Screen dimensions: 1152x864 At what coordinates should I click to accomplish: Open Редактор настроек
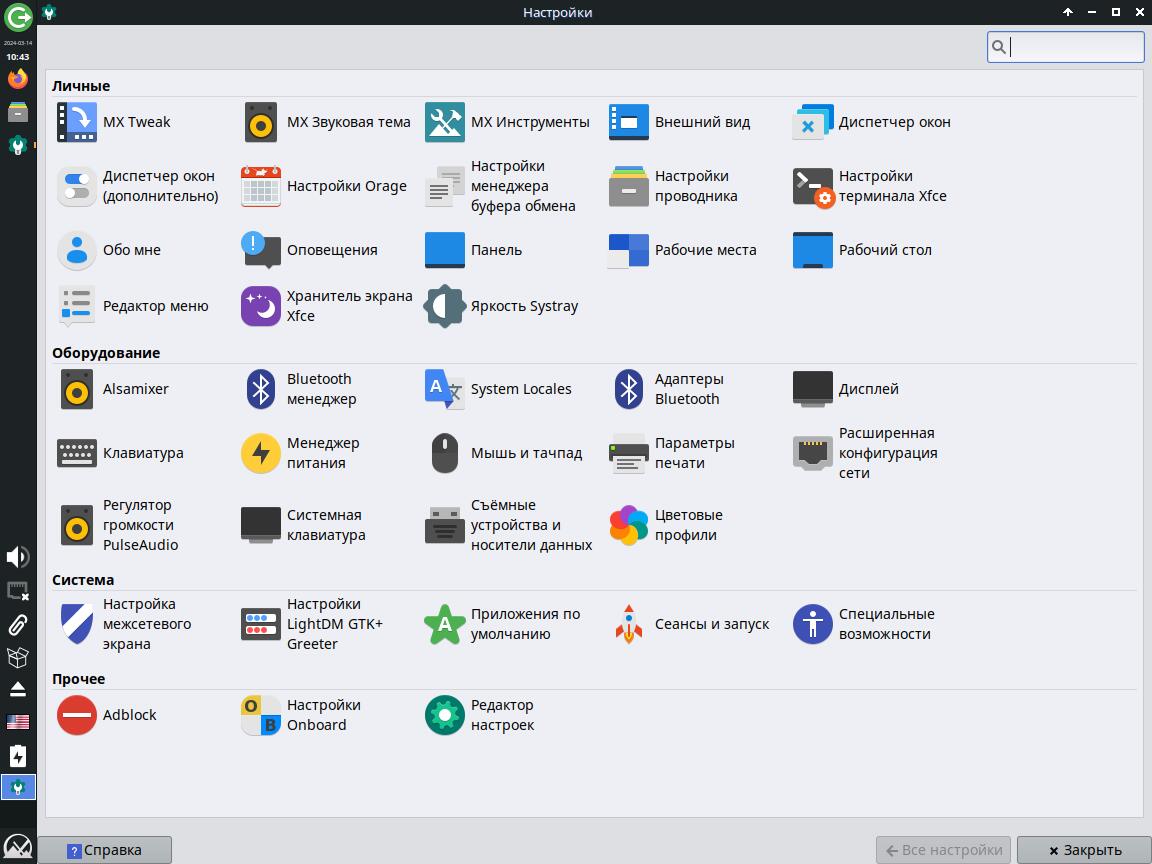click(x=480, y=715)
